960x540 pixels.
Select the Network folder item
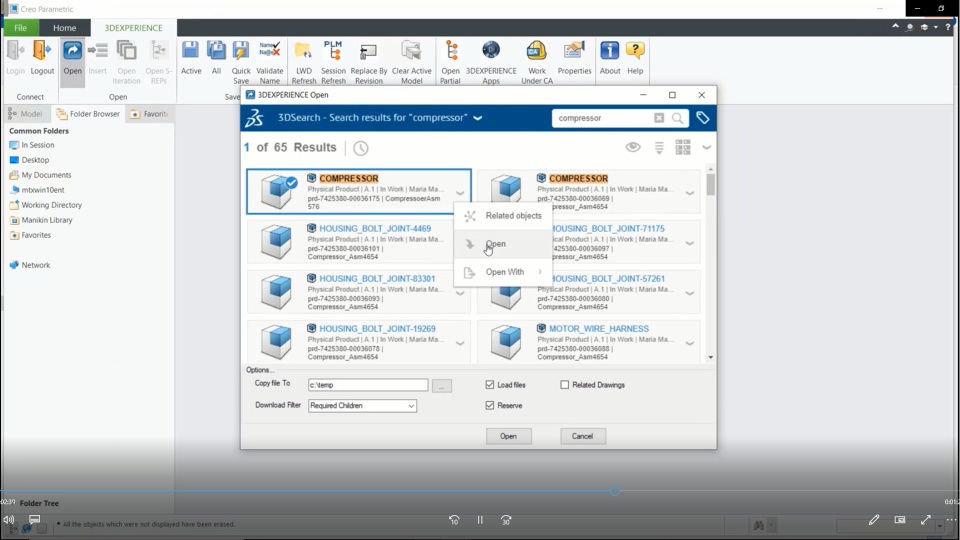point(29,265)
